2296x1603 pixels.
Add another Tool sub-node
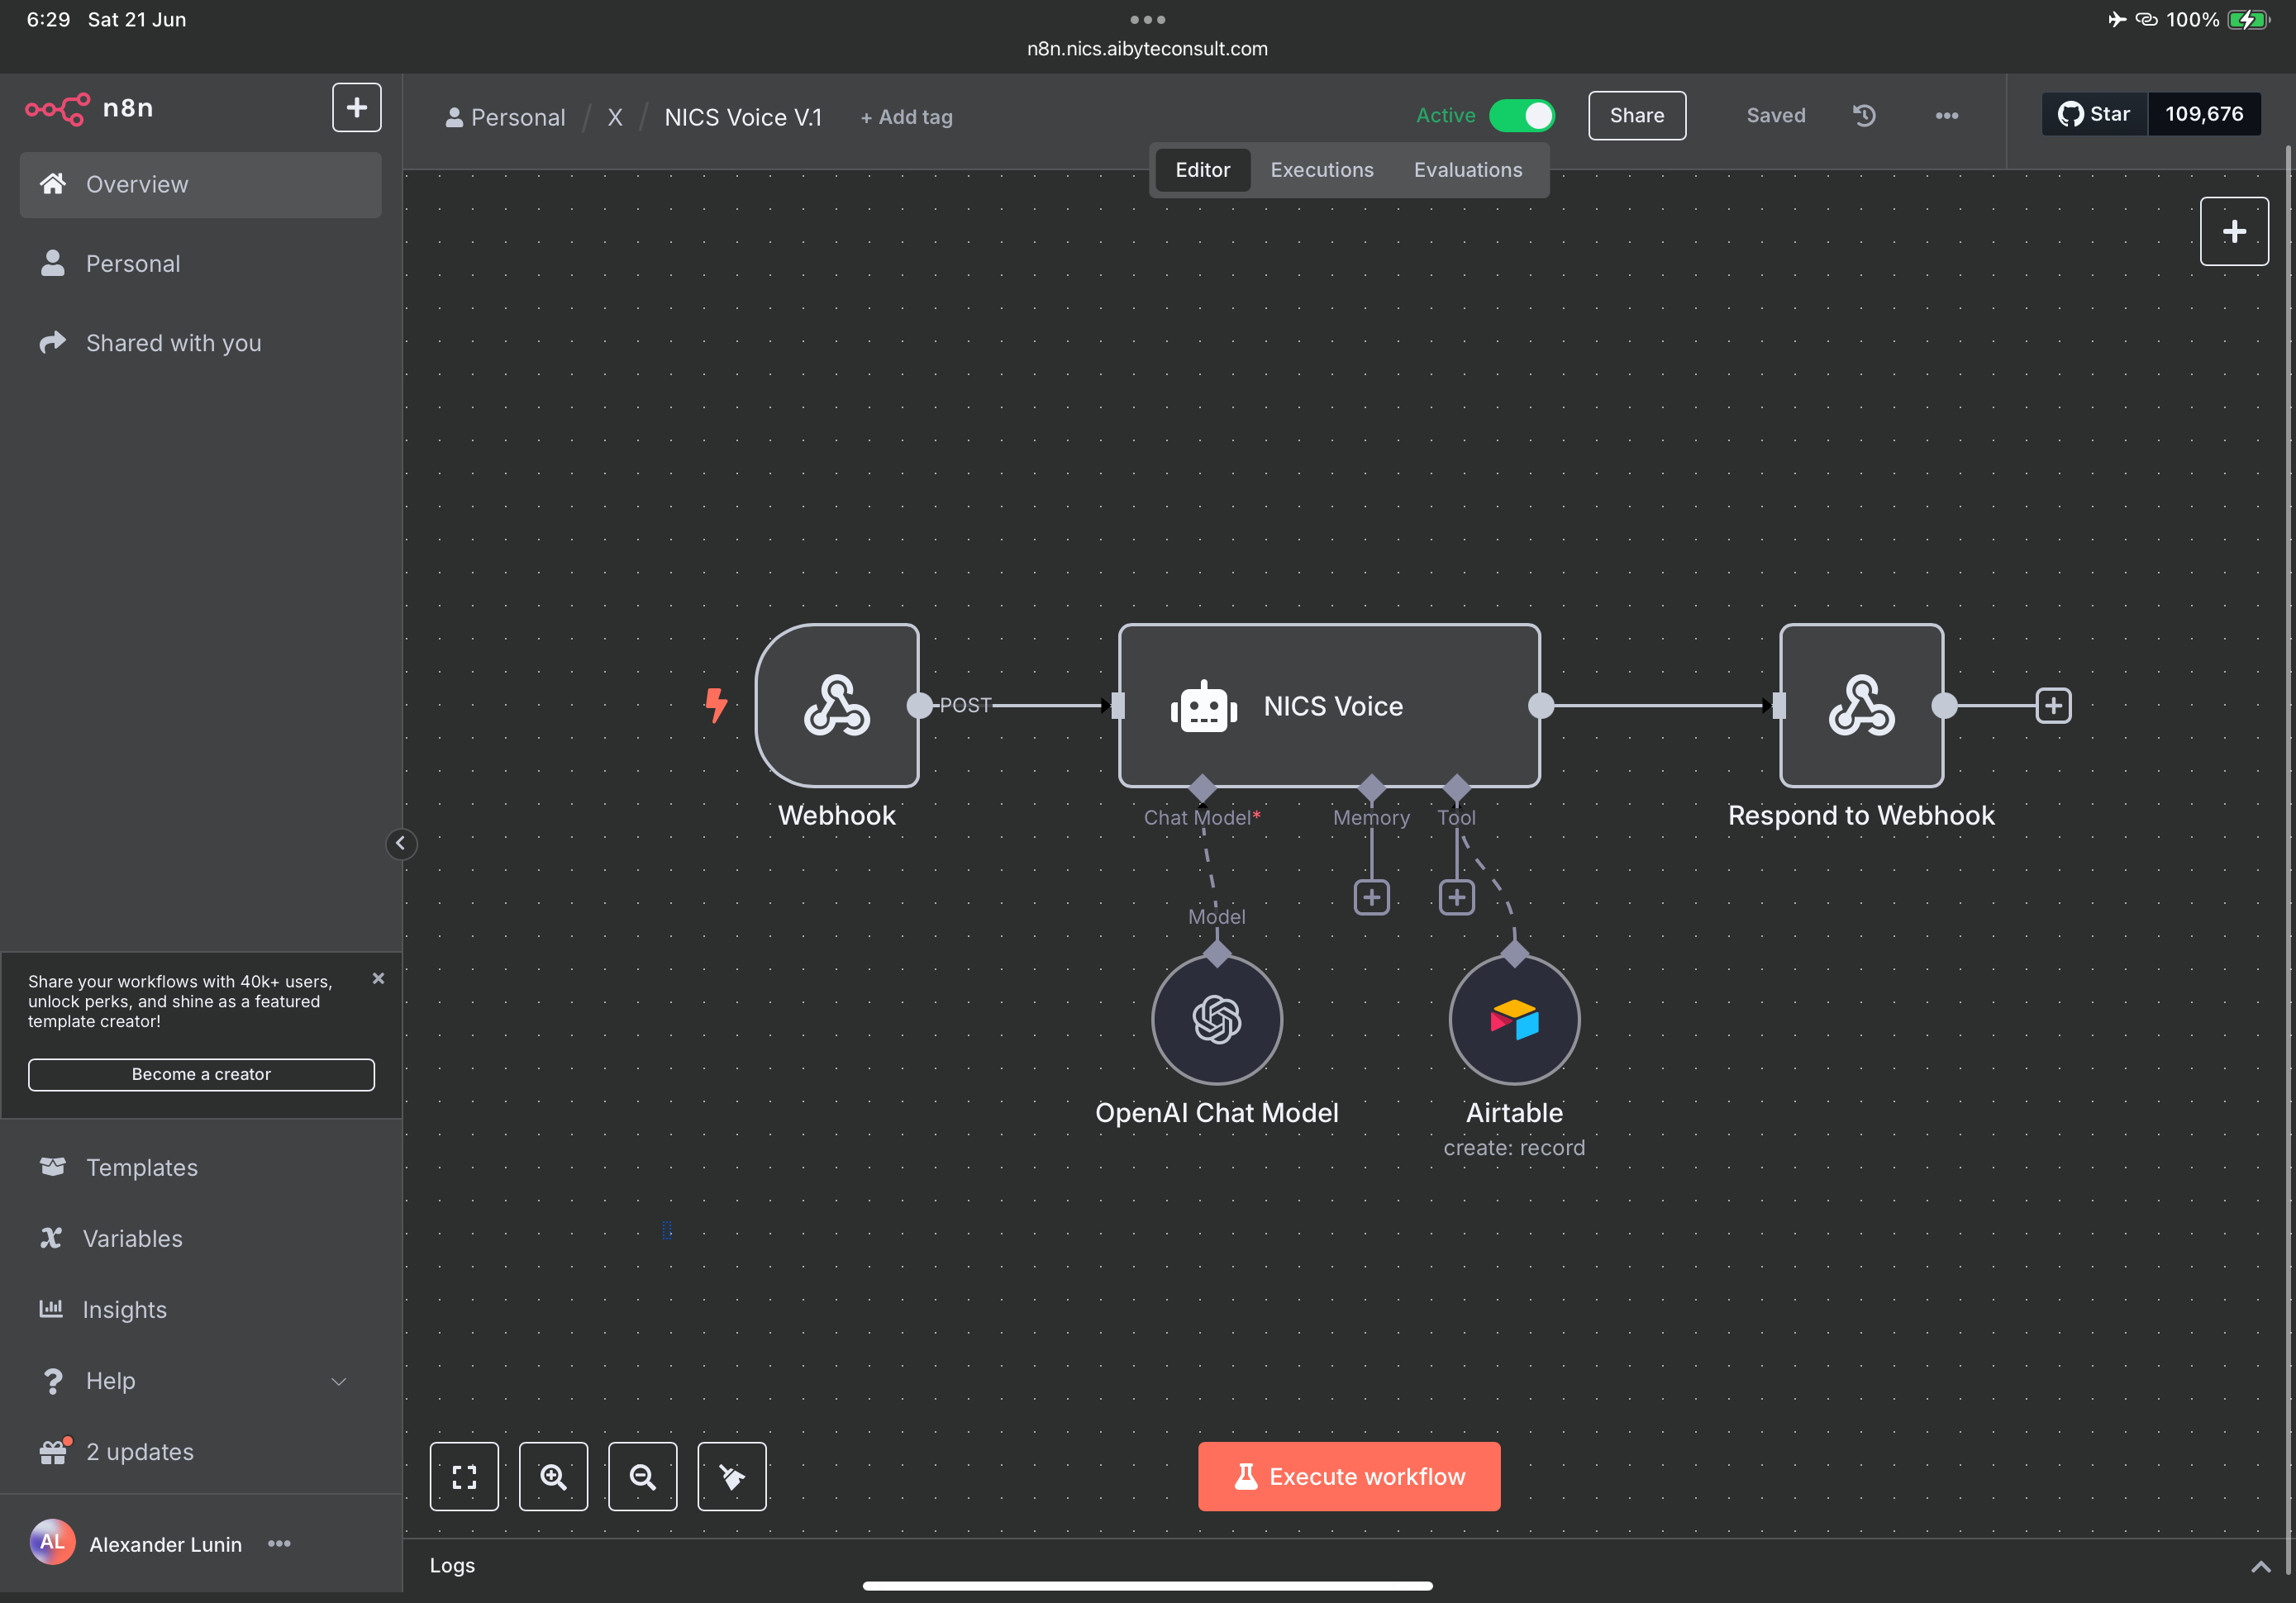[1456, 897]
